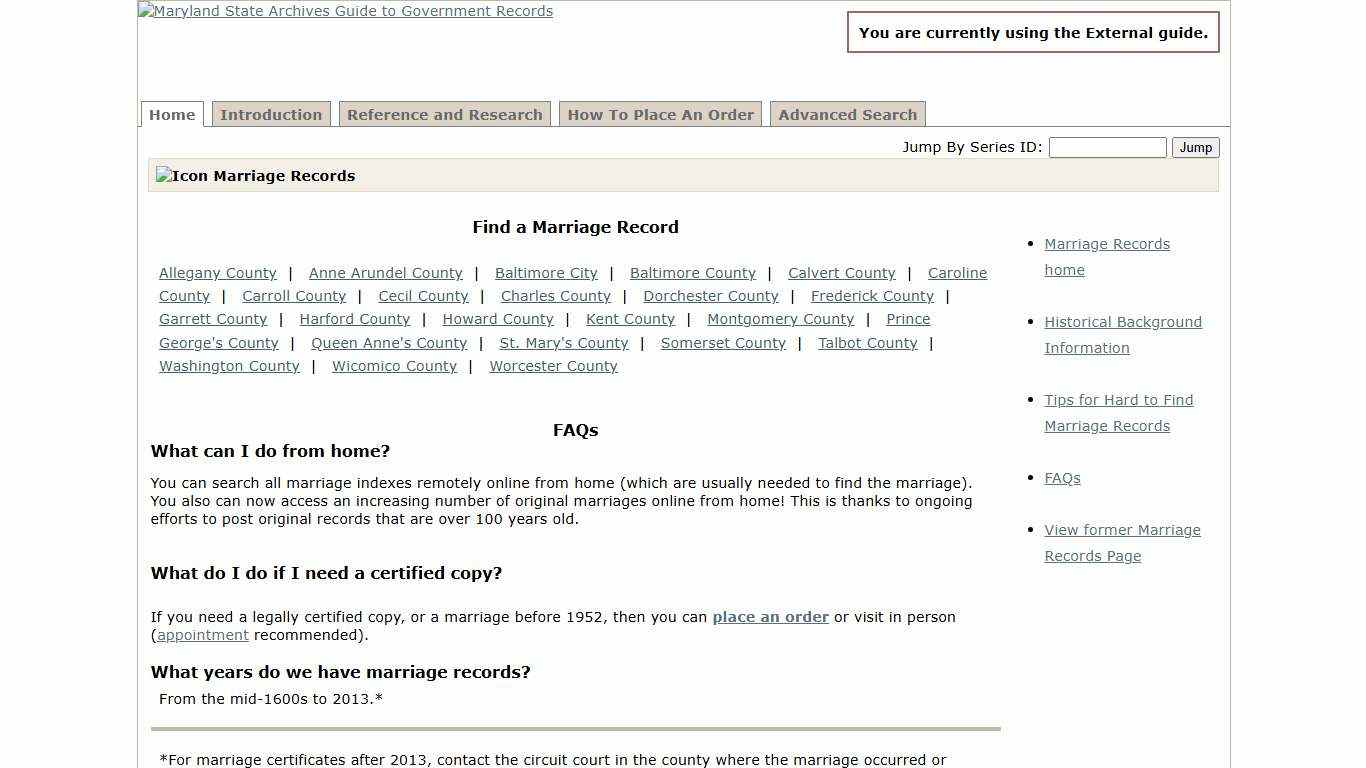Image resolution: width=1366 pixels, height=768 pixels.
Task: Open Worcester County marriage records
Action: 553,366
